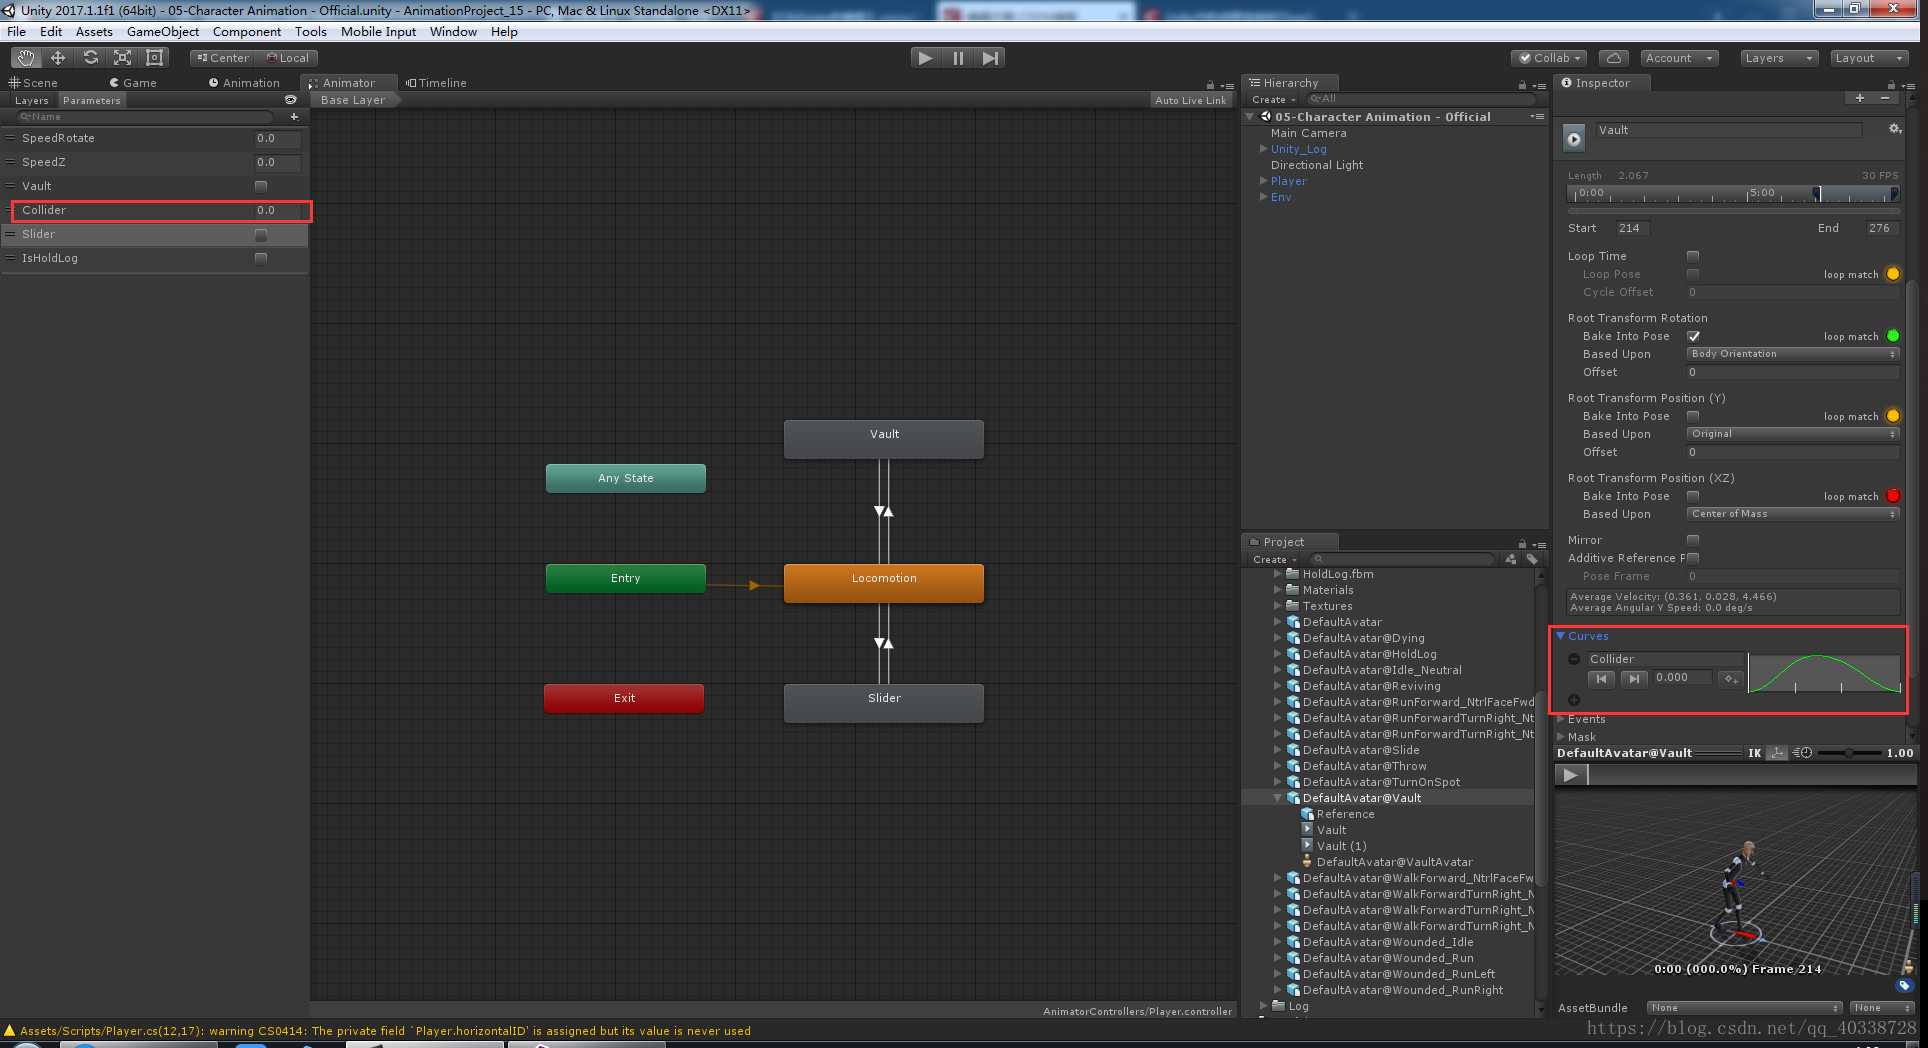Toggle the Additive Reference Pose checkbox
The height and width of the screenshot is (1048, 1928).
point(1693,558)
